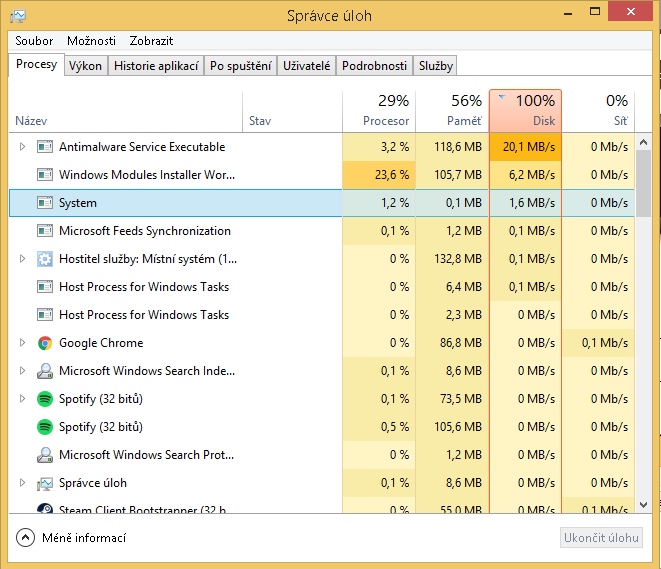This screenshot has height=569, width=661.
Task: Sort by the Paměť column header
Action: coord(452,111)
